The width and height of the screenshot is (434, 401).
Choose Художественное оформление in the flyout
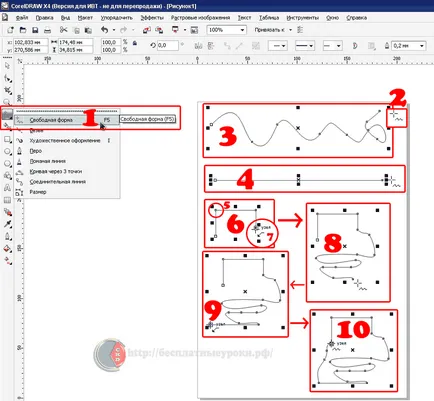[66, 141]
